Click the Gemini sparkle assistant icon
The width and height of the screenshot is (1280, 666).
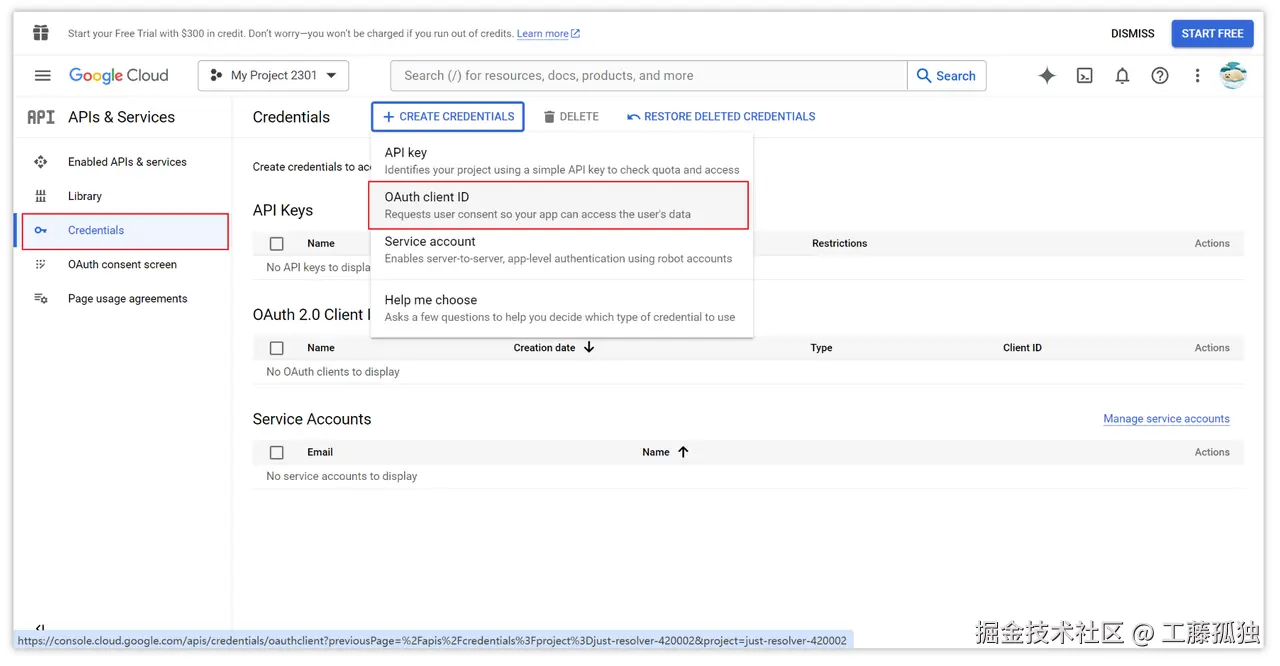click(1046, 75)
